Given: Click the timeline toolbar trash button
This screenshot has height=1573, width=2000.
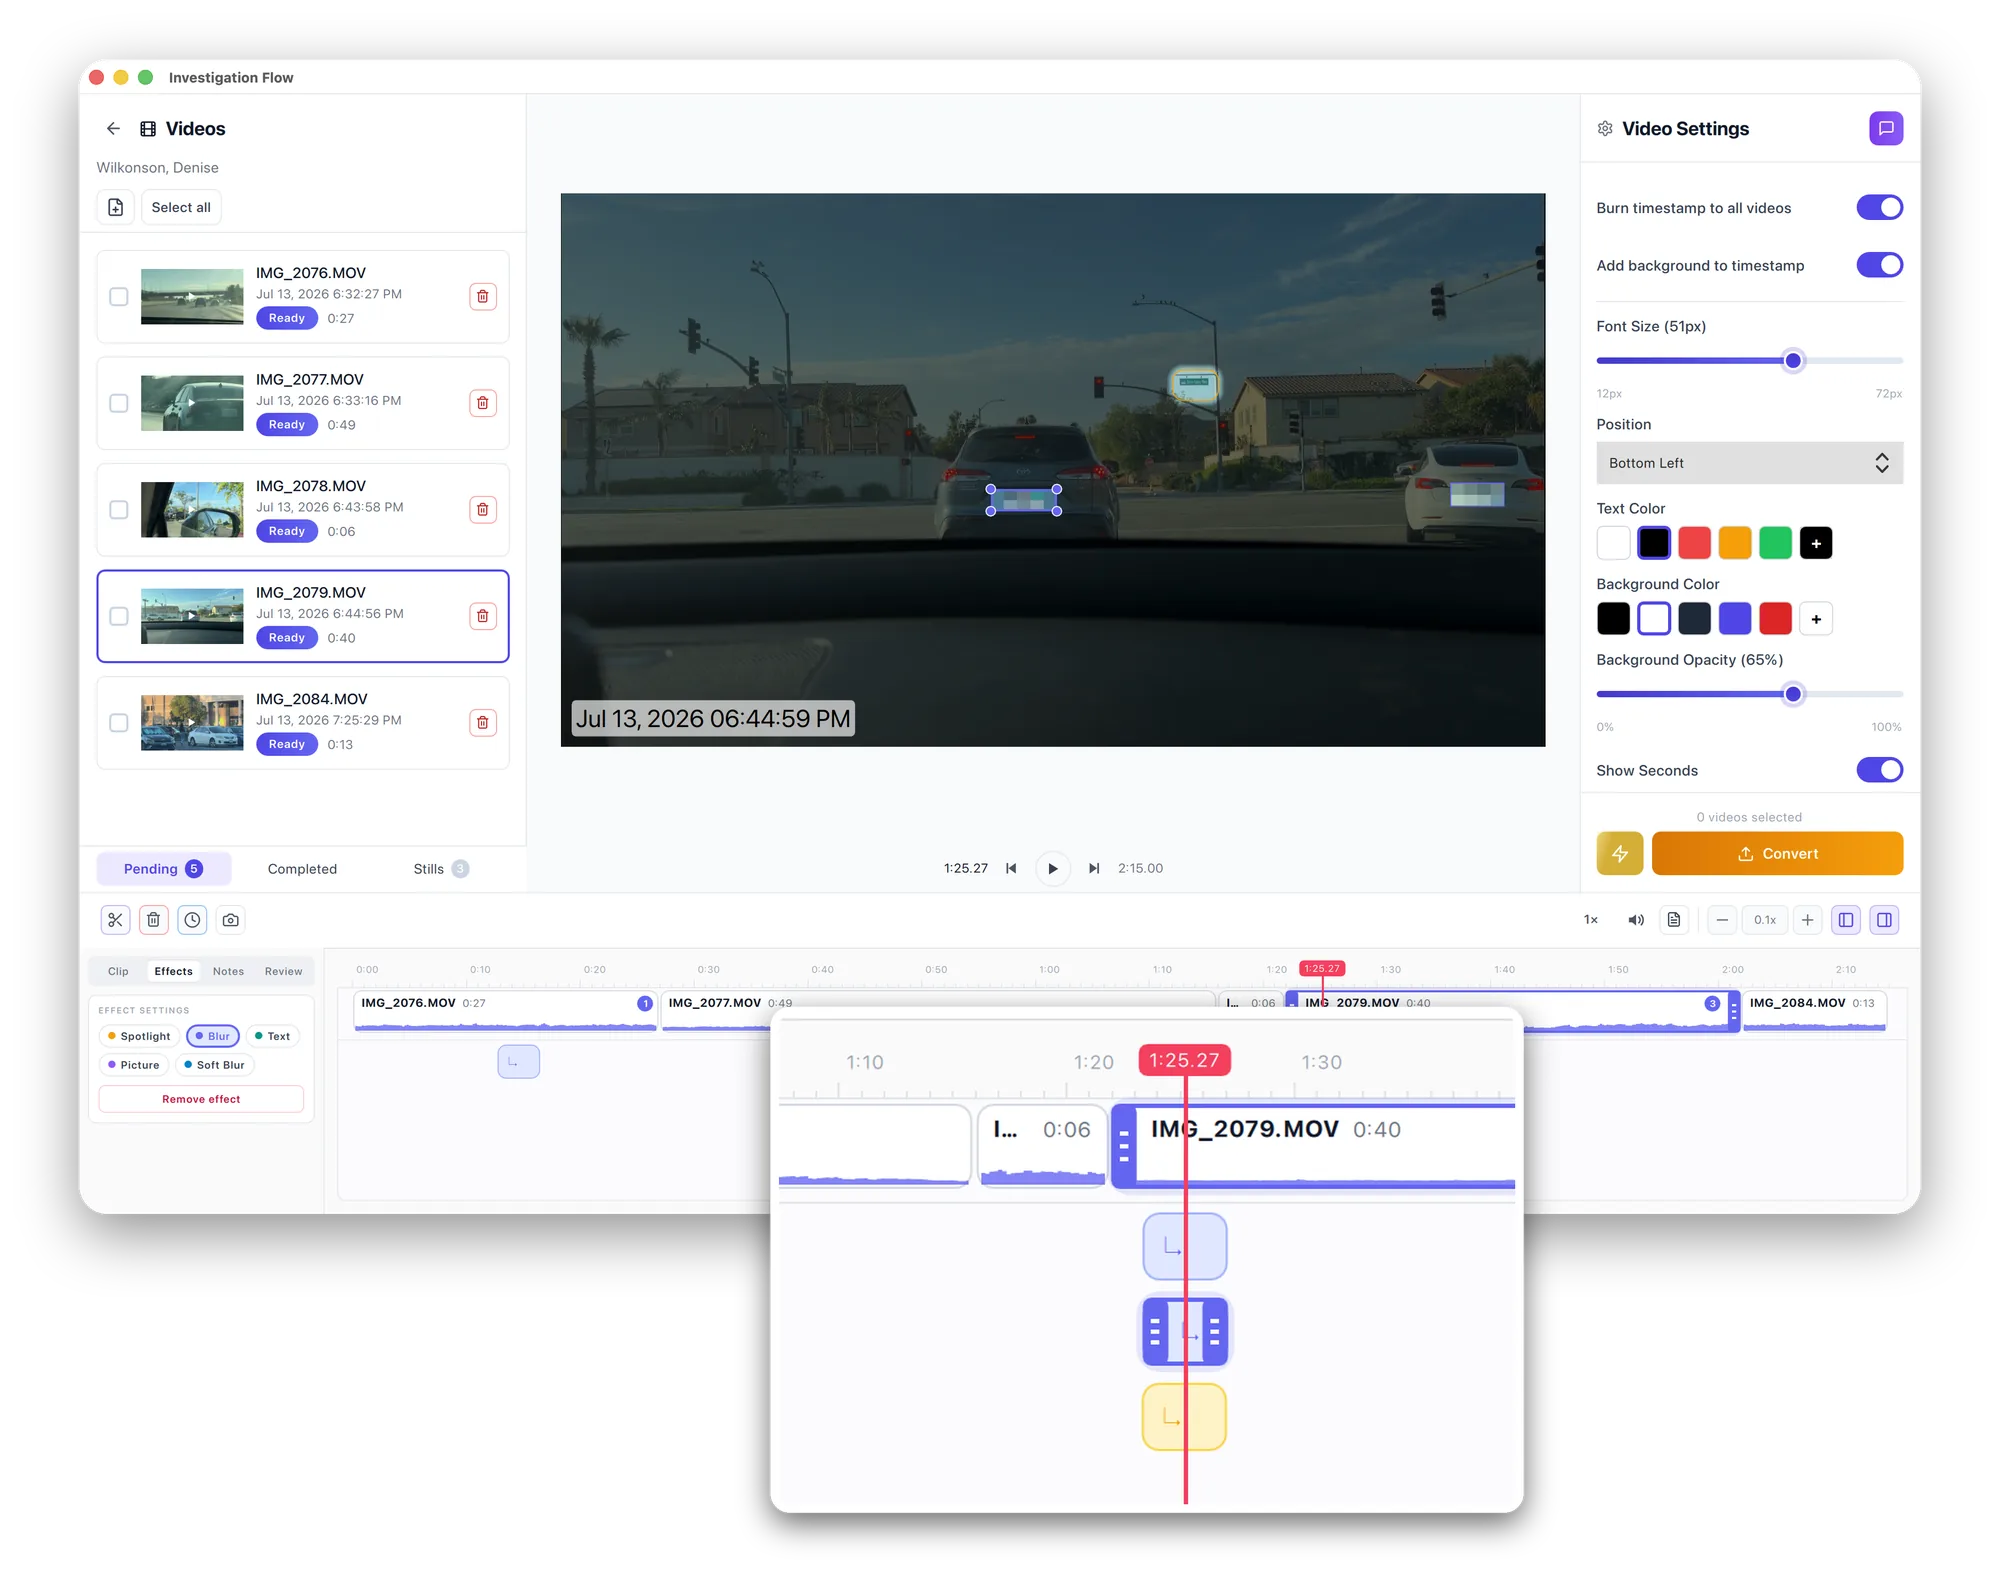Looking at the screenshot, I should click(153, 920).
